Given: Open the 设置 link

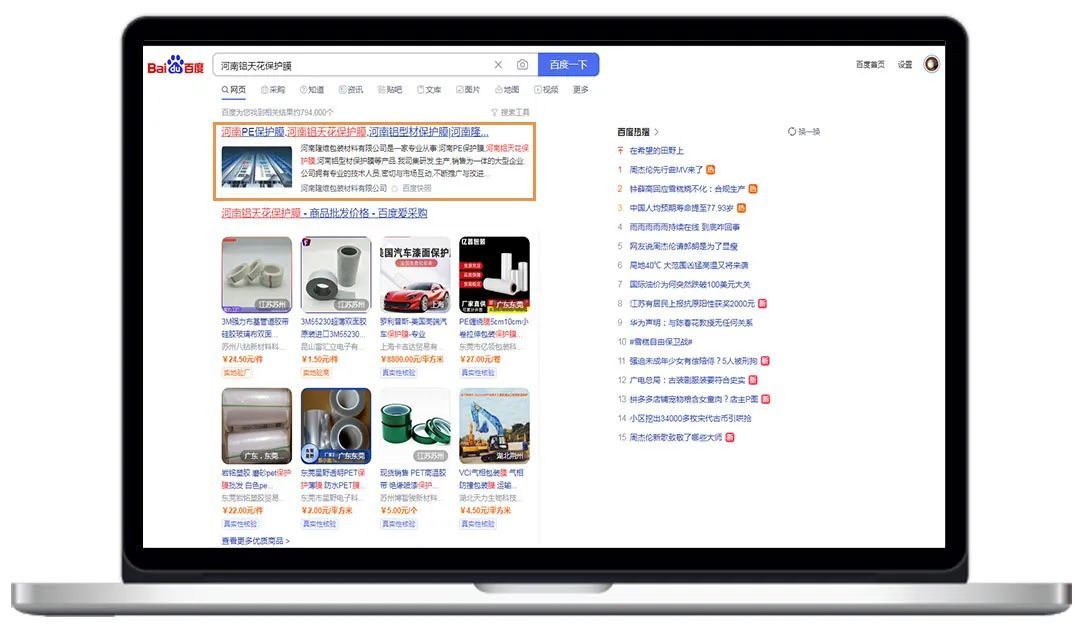Looking at the screenshot, I should (904, 65).
